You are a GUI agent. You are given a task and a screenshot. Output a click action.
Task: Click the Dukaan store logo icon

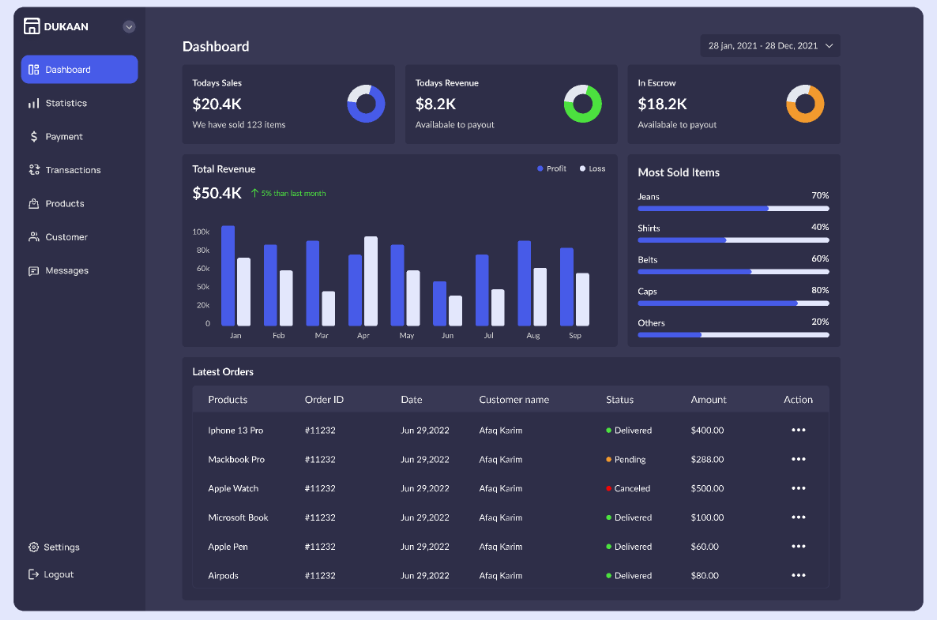(x=32, y=26)
